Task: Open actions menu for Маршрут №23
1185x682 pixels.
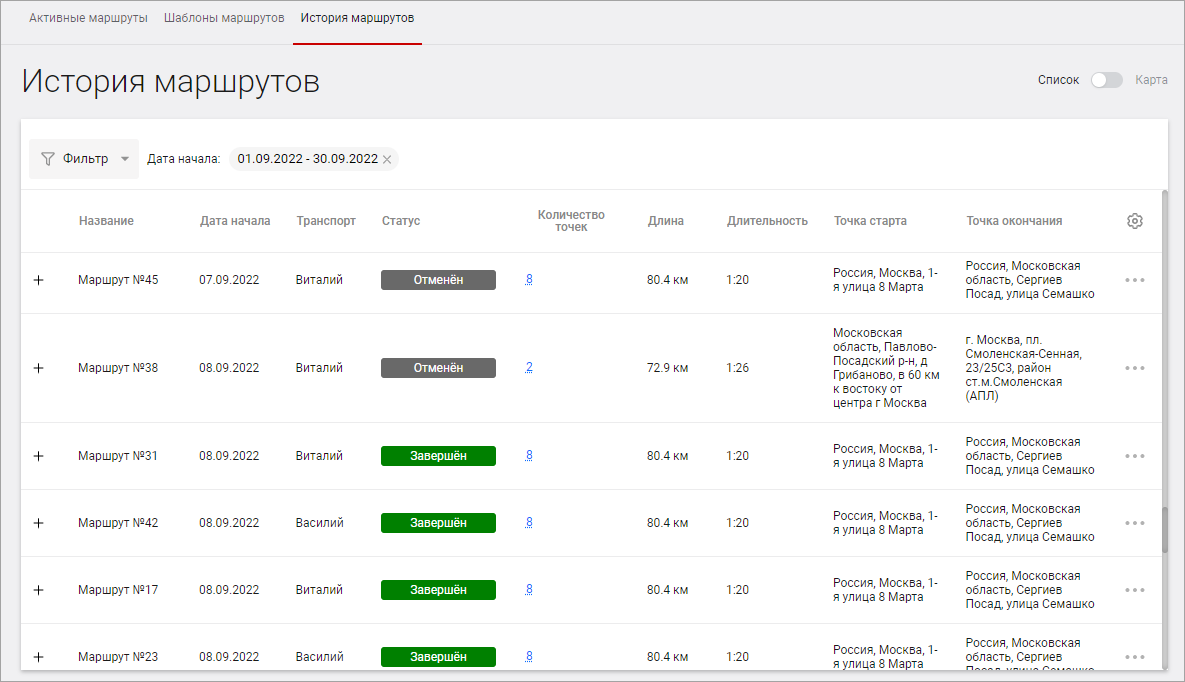Action: tap(1134, 657)
